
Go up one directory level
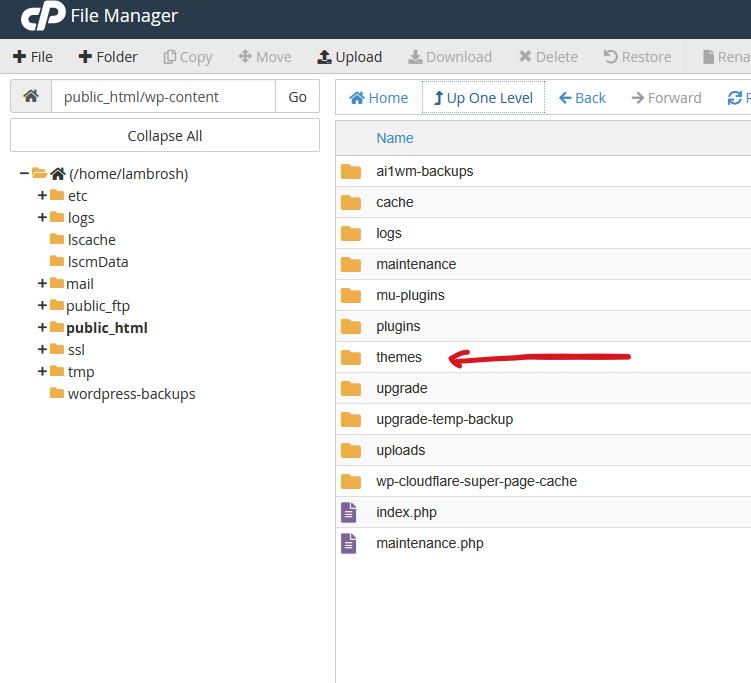(483, 98)
